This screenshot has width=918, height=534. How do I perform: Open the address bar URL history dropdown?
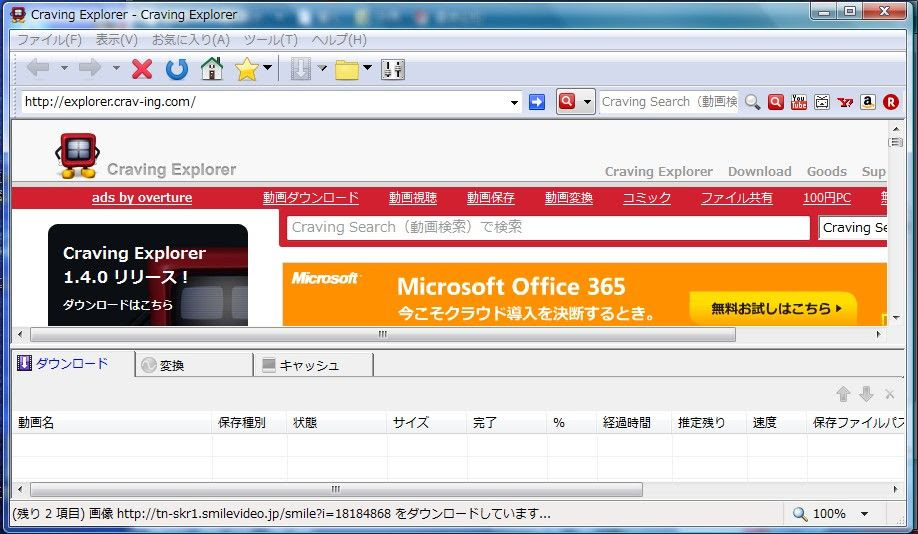(x=514, y=102)
